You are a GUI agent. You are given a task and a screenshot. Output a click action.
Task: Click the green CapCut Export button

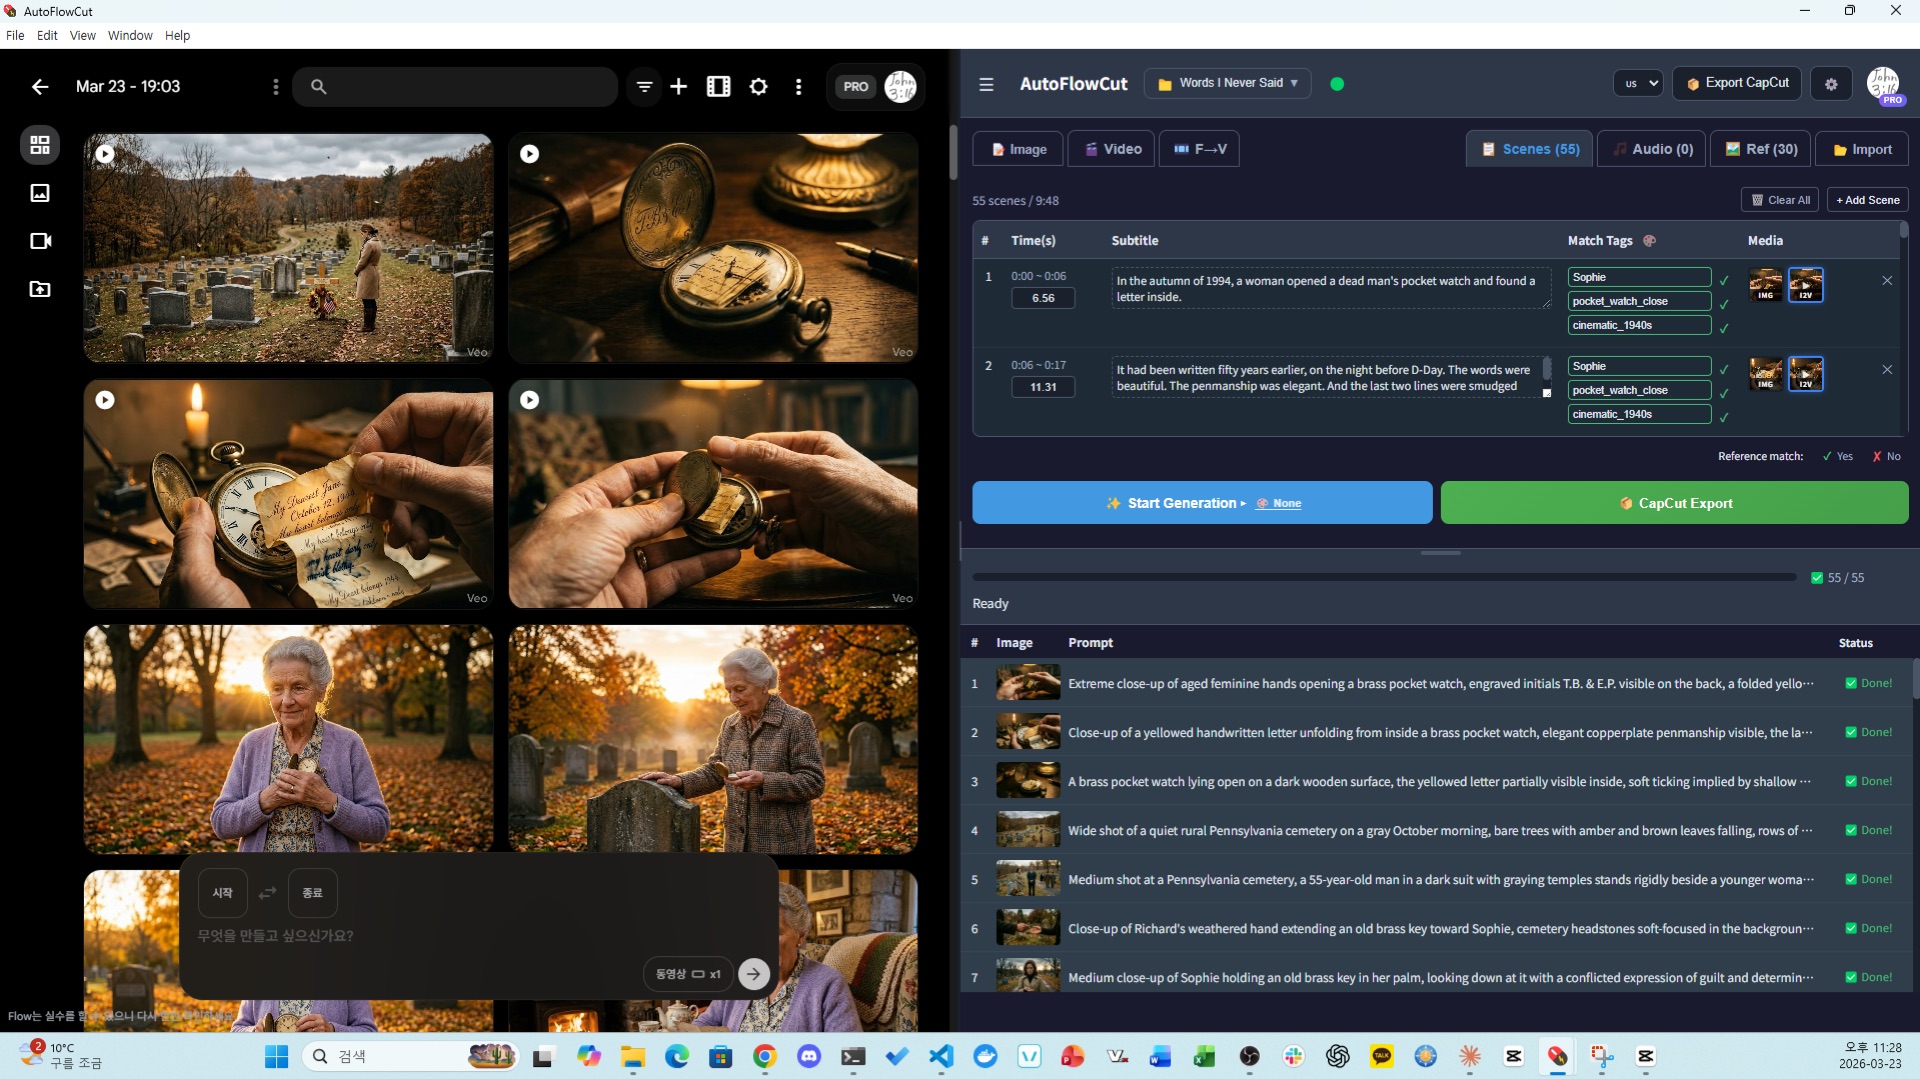point(1674,503)
